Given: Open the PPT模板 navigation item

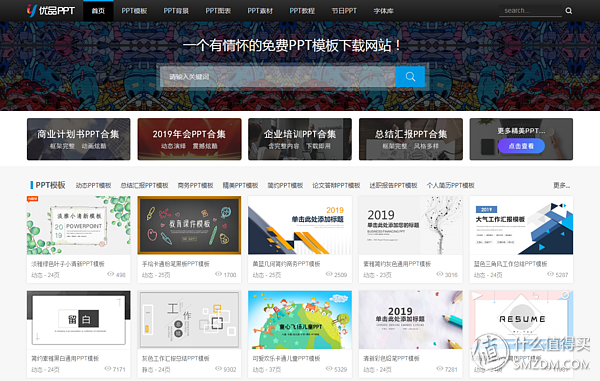Looking at the screenshot, I should [x=134, y=11].
